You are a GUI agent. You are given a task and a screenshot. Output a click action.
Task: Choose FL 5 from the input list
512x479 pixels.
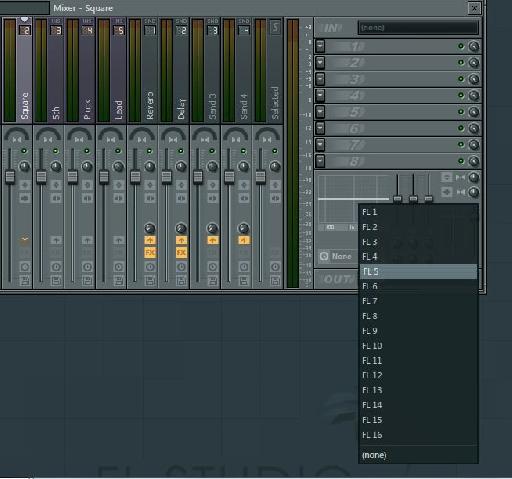pyautogui.click(x=418, y=272)
